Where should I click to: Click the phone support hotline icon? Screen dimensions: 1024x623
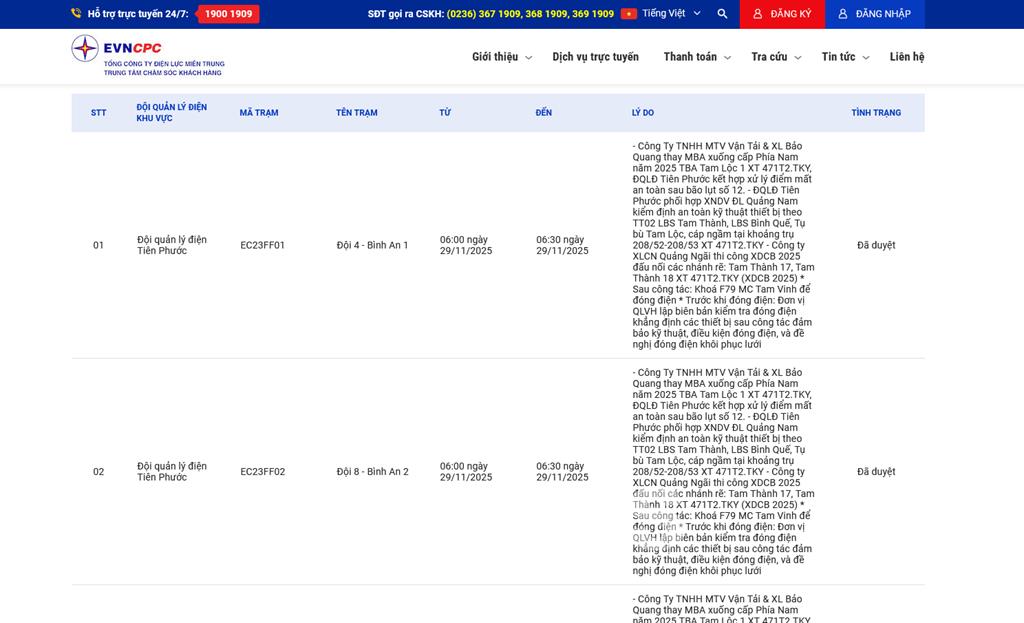click(x=76, y=14)
